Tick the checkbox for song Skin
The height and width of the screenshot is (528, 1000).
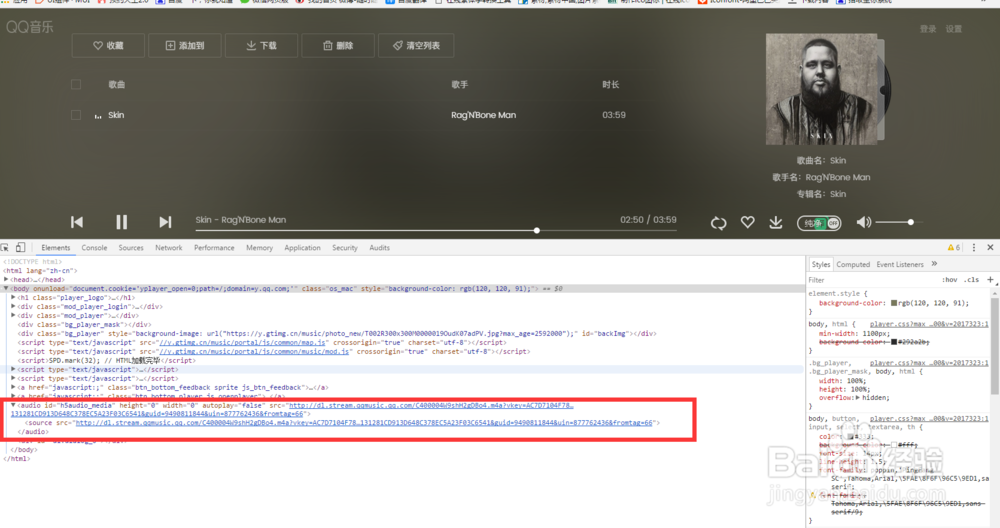tap(76, 115)
